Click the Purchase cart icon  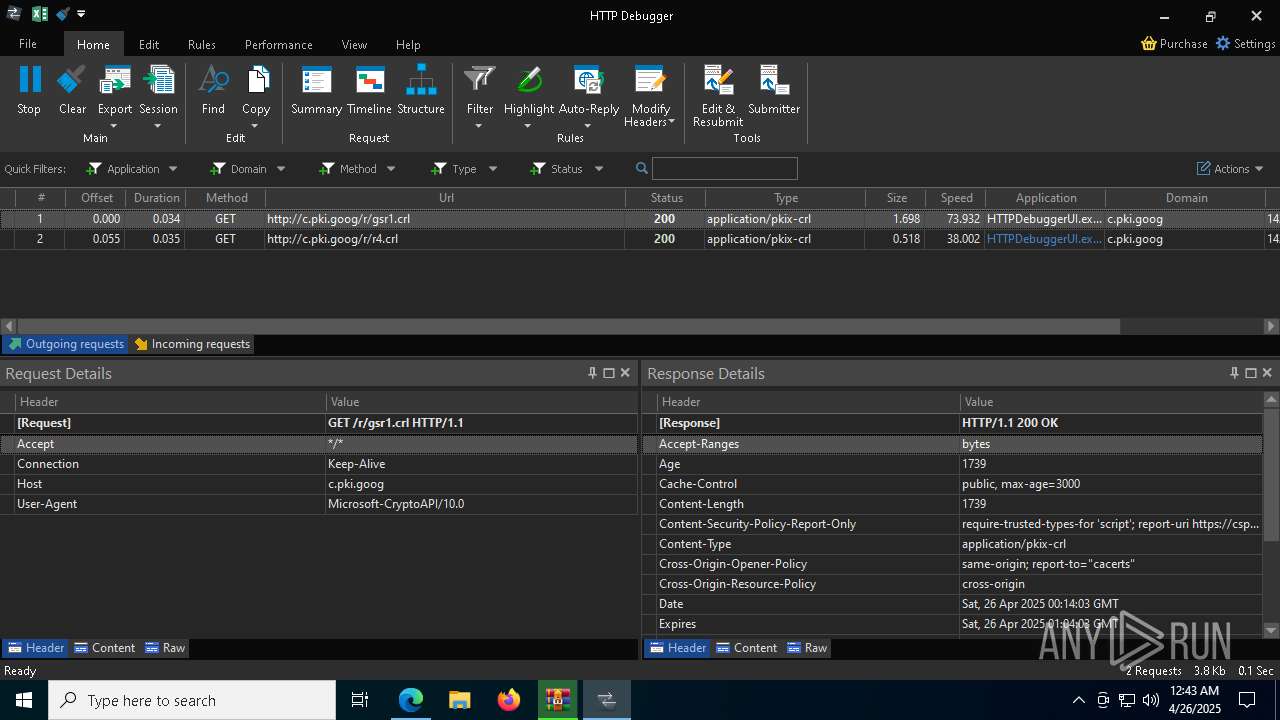[x=1149, y=44]
